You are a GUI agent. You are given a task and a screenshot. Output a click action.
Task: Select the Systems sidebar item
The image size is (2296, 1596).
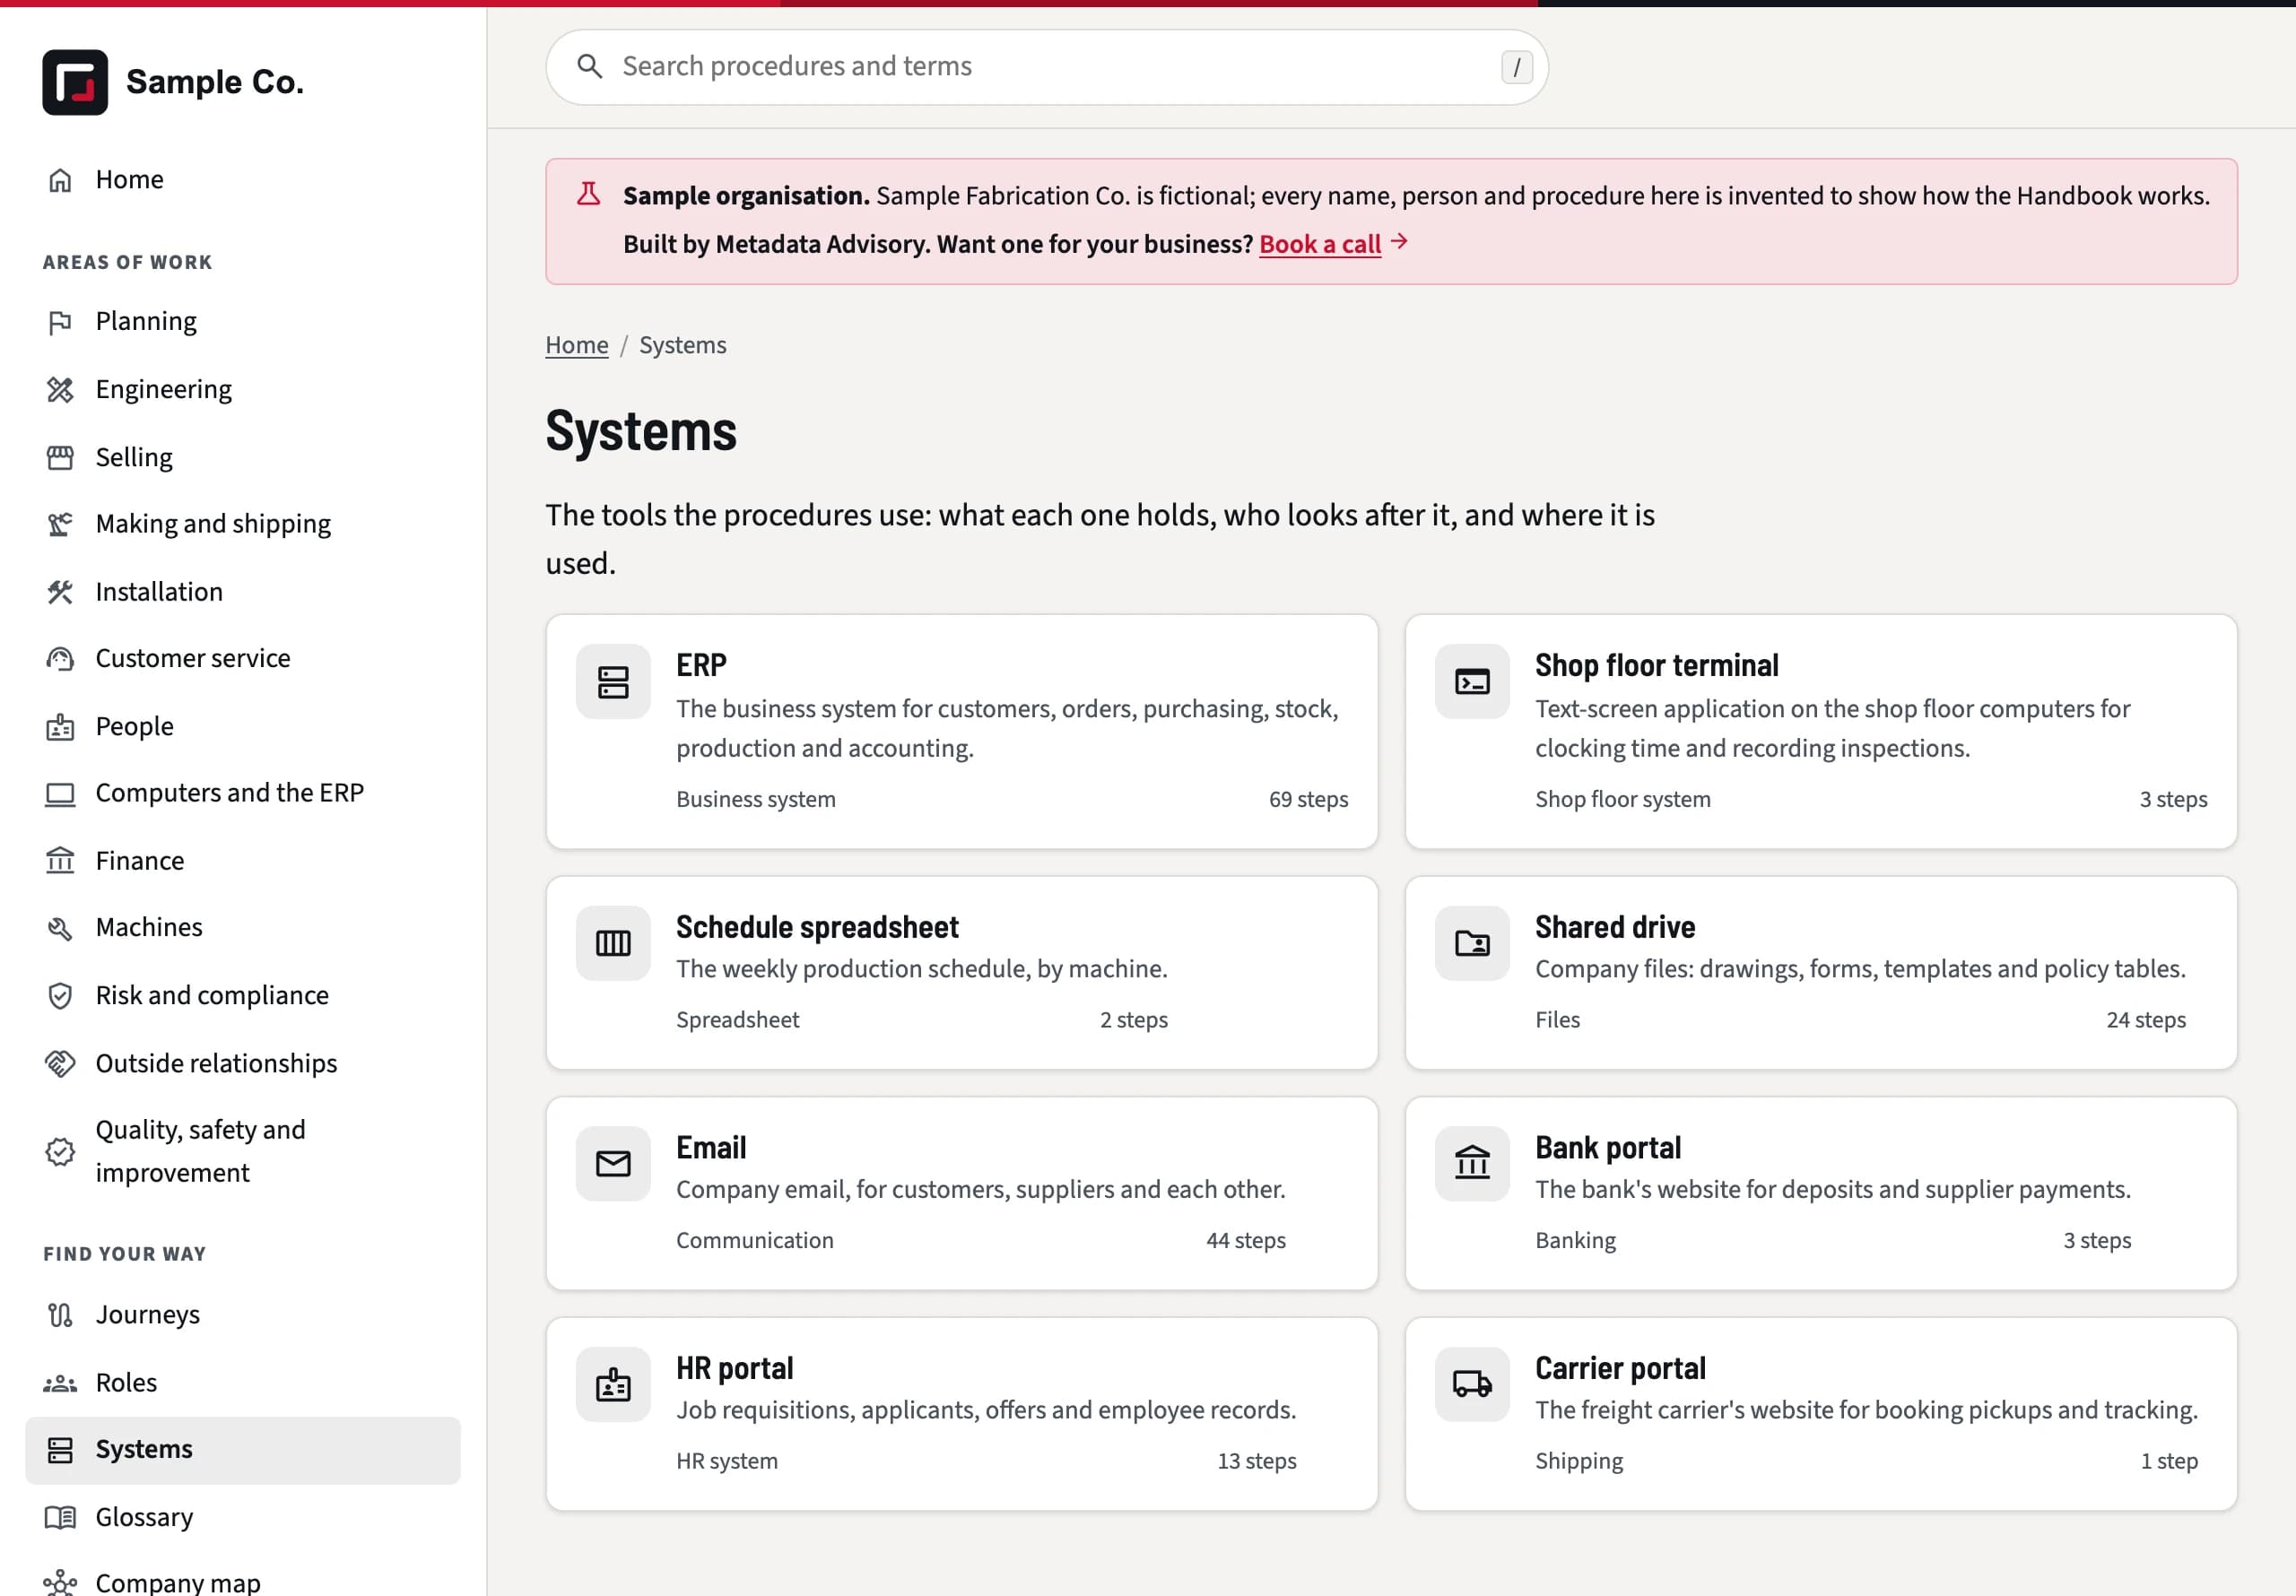(x=243, y=1450)
